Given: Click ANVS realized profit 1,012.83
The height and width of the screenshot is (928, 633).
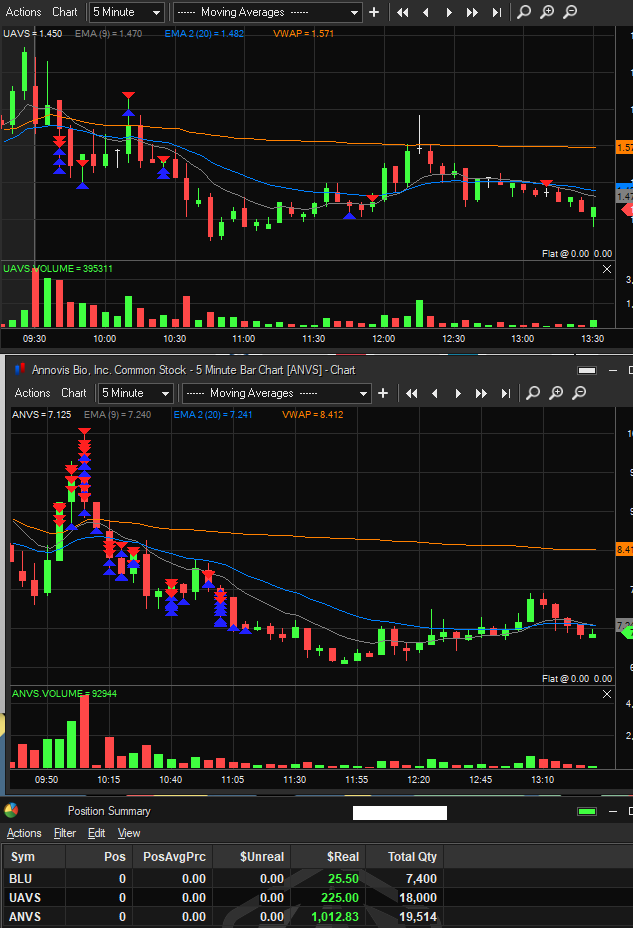Looking at the screenshot, I should click(x=335, y=917).
